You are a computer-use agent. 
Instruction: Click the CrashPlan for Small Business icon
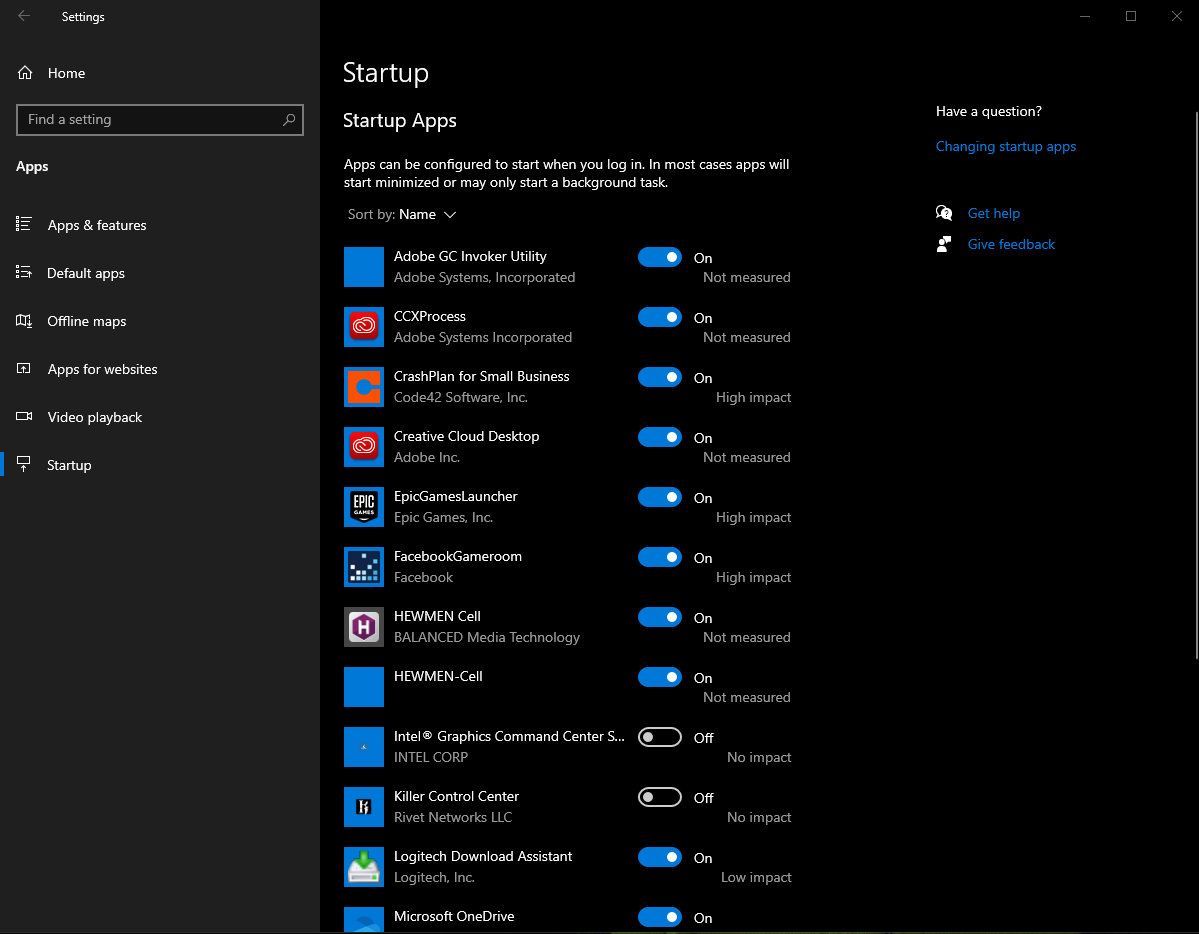coord(363,387)
